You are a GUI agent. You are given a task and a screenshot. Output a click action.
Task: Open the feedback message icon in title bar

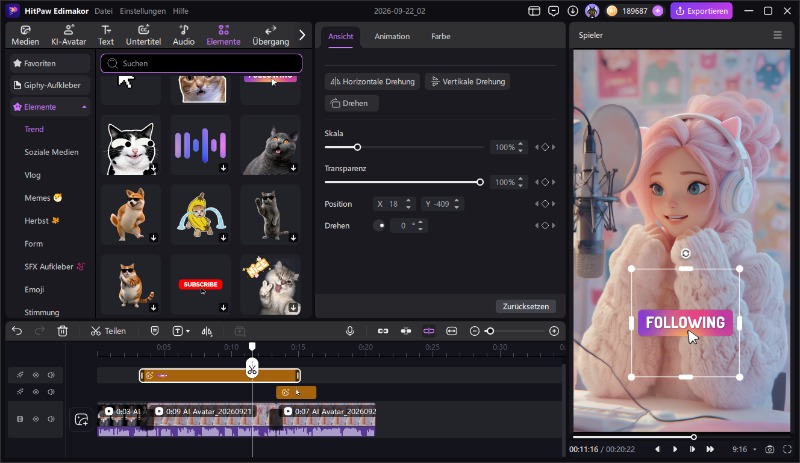tap(553, 11)
